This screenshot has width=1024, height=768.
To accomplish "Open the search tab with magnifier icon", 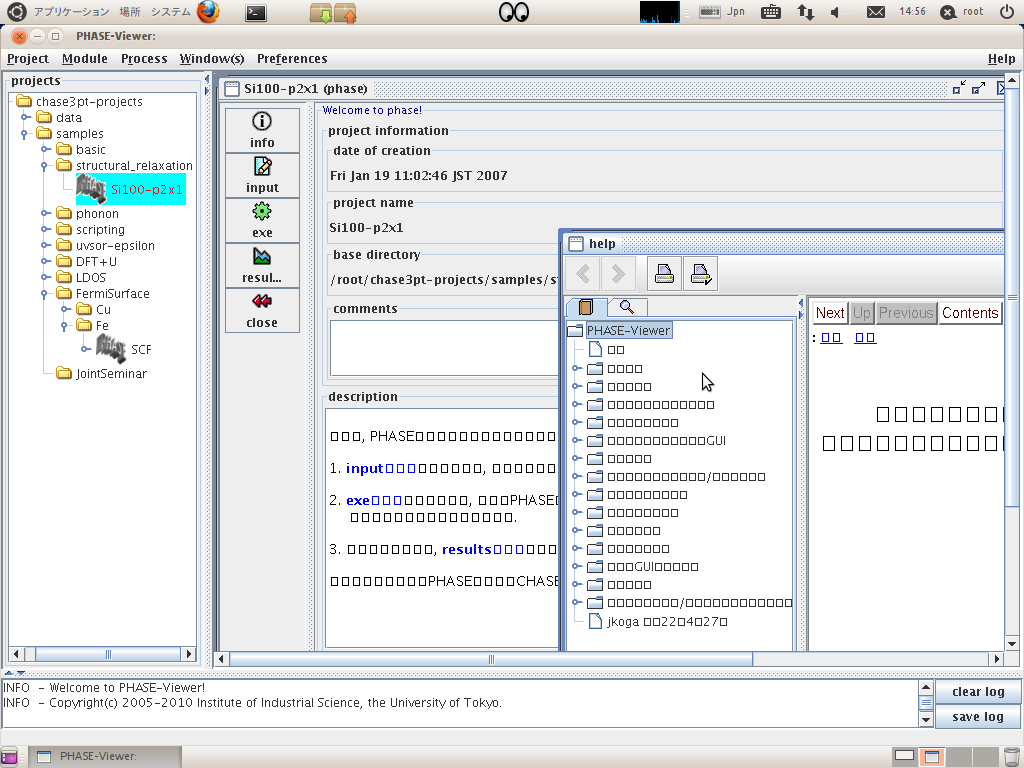I will (627, 307).
